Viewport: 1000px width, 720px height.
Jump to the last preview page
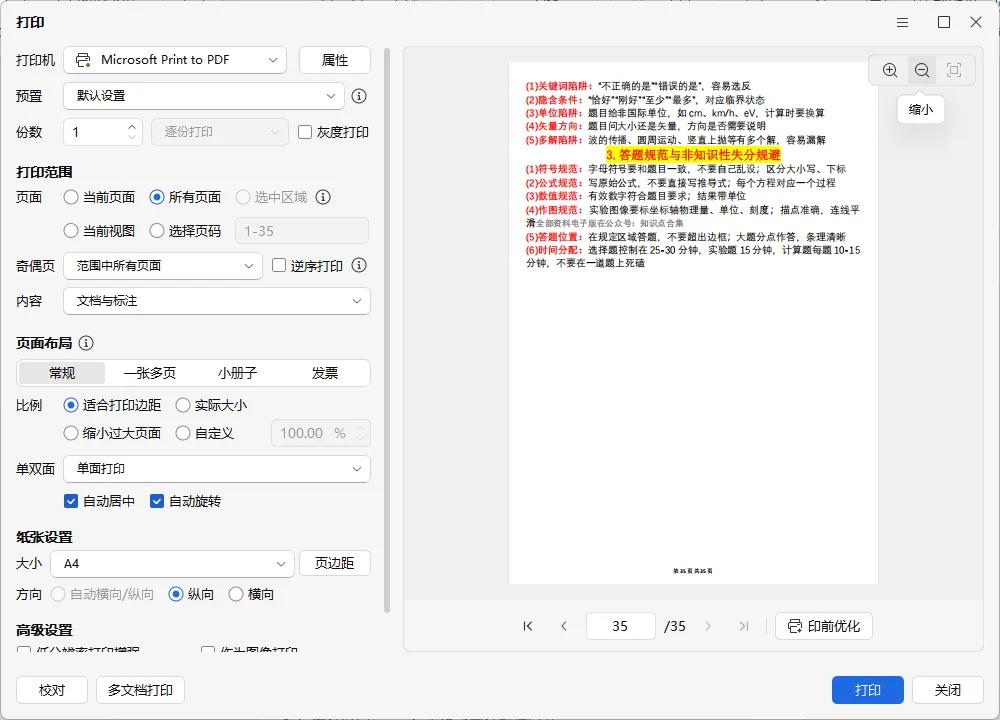pos(744,626)
